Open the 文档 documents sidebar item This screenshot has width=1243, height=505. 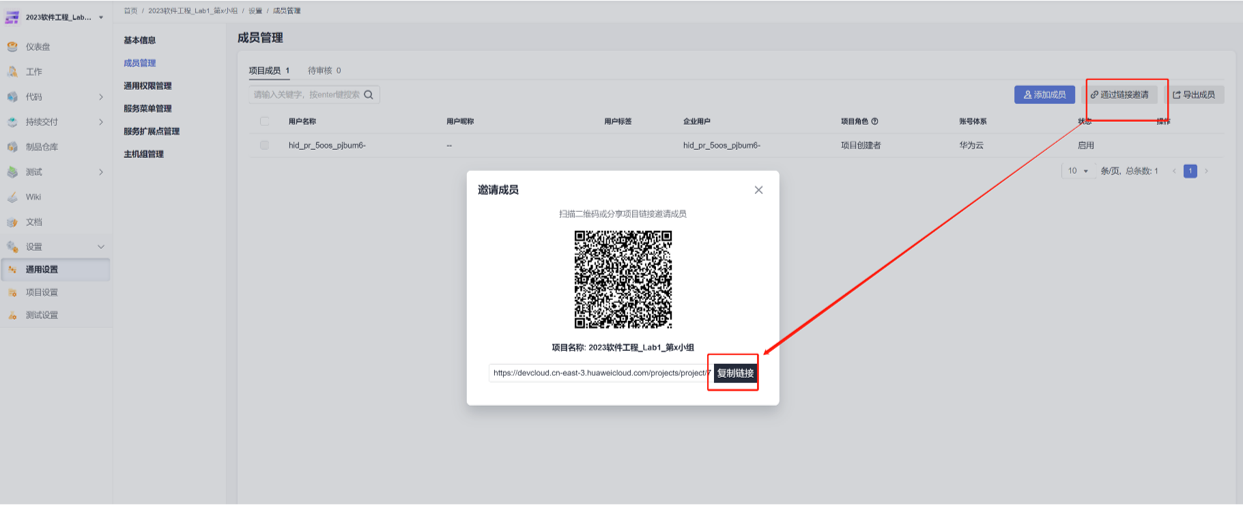pos(34,222)
